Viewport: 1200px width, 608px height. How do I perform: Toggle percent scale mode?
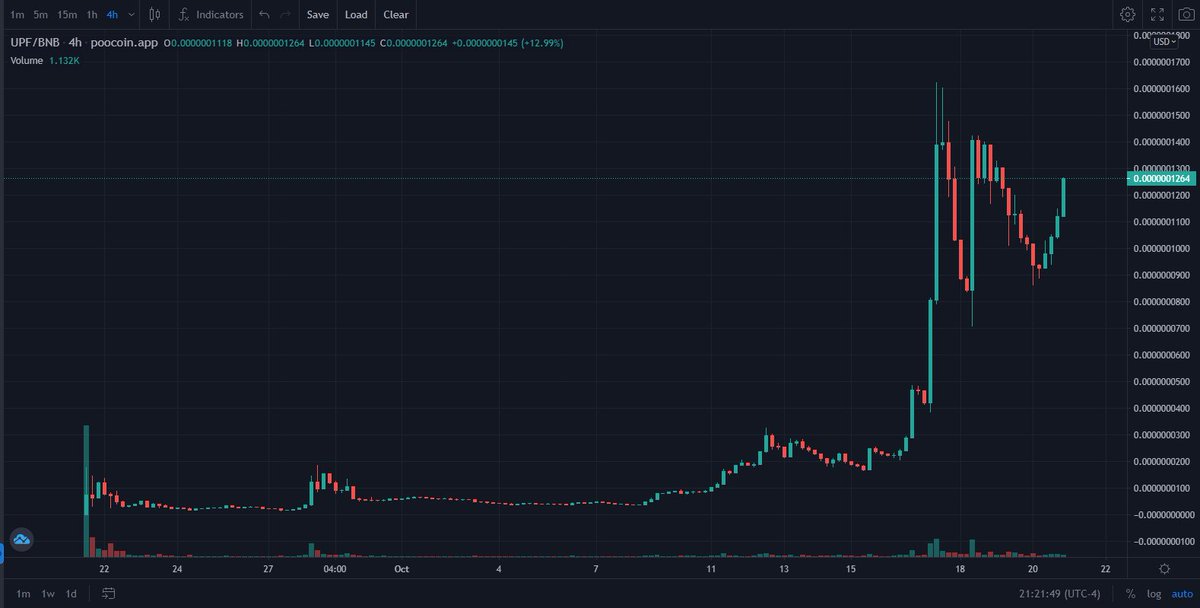point(1130,594)
